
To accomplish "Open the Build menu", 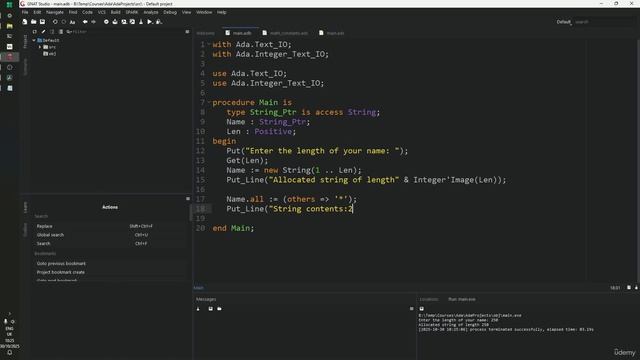I will 116,12.
